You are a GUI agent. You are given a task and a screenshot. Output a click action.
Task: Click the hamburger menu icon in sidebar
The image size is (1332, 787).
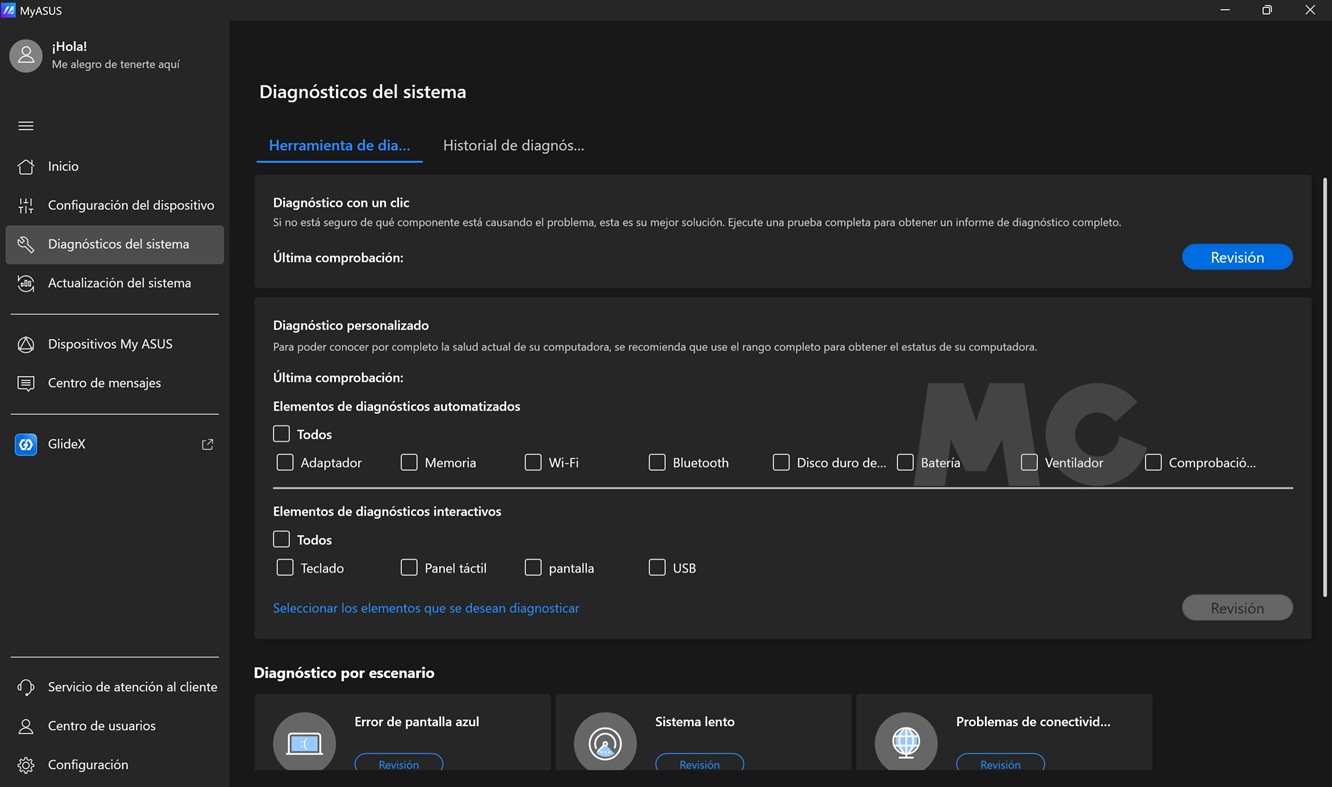click(26, 126)
